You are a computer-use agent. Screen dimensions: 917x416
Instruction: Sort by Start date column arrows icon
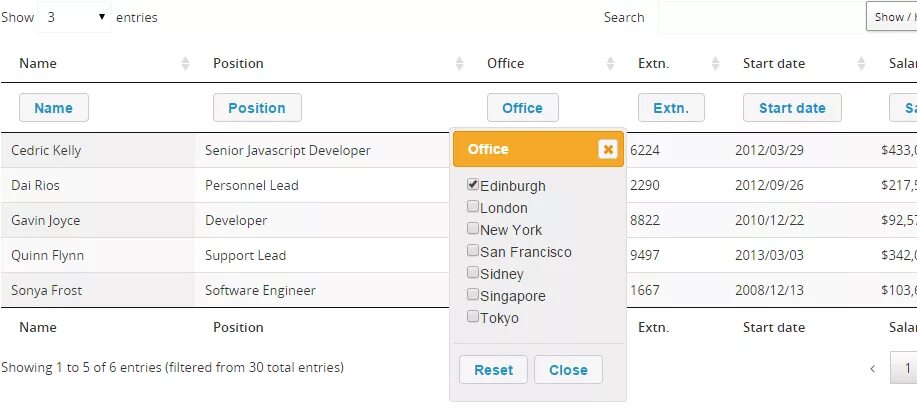[x=861, y=63]
